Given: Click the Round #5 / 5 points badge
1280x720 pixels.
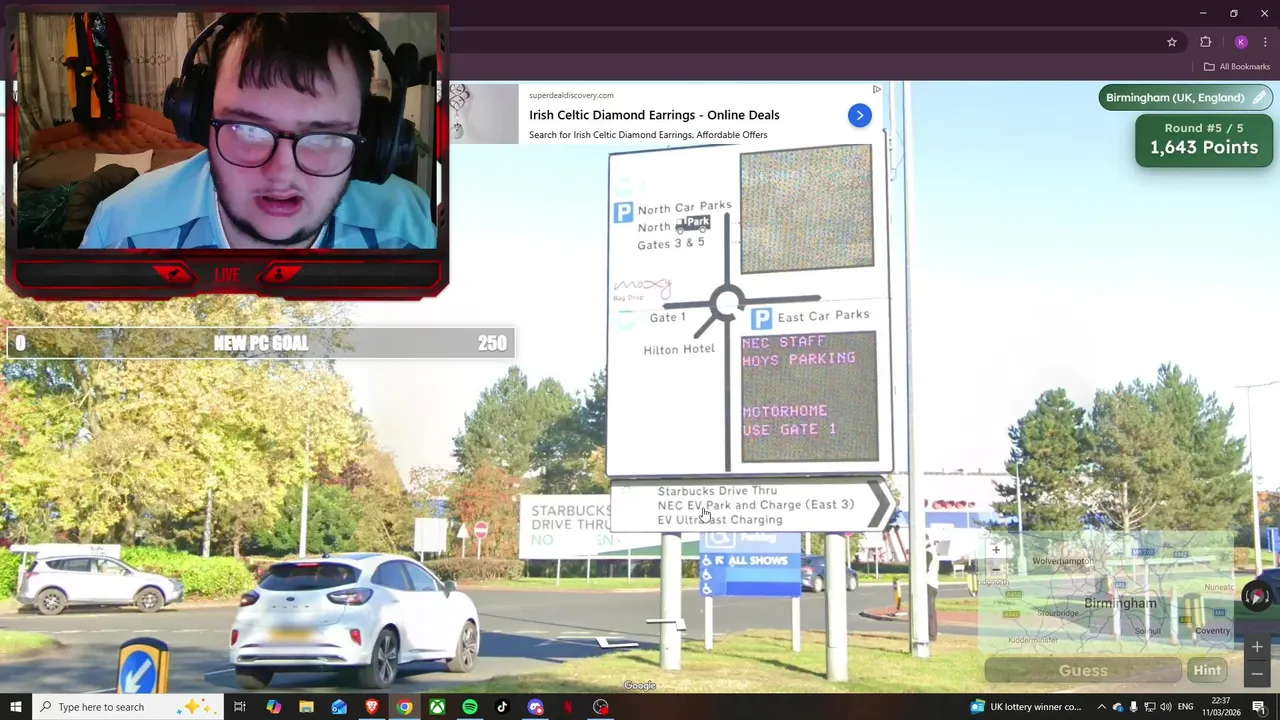Looking at the screenshot, I should [1204, 139].
